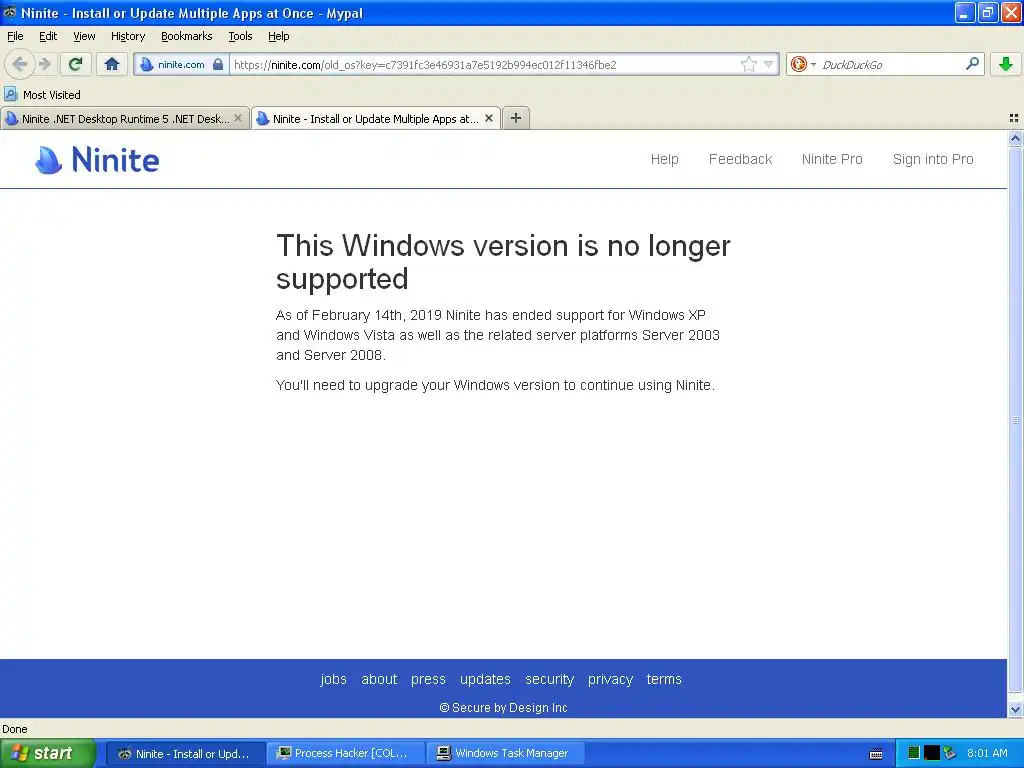The height and width of the screenshot is (768, 1024).
Task: Reload the current page
Action: pos(75,64)
